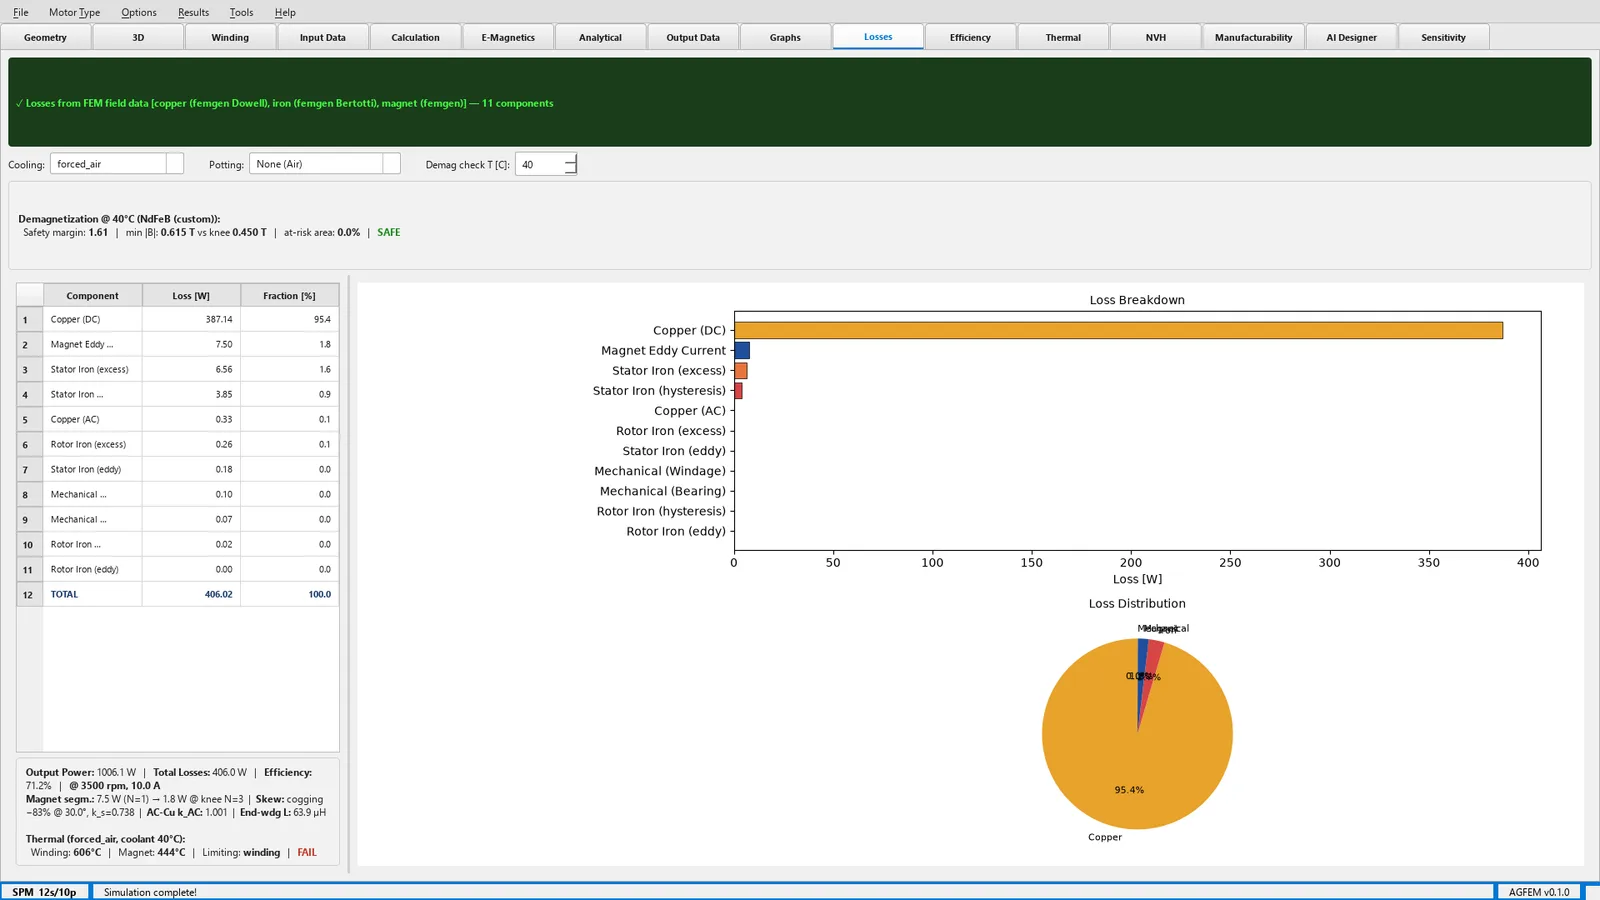Switch to the Sensitivity tab
Viewport: 1600px width, 900px height.
tap(1443, 37)
